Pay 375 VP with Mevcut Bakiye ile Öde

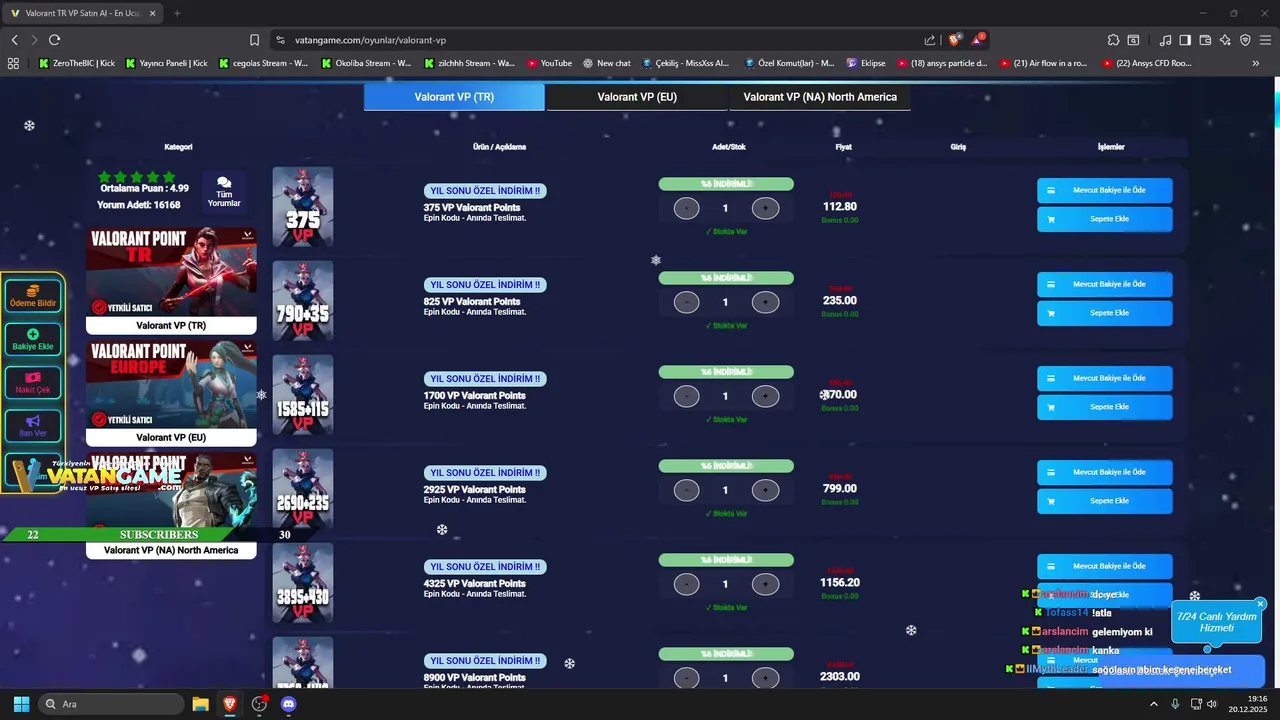pos(1105,190)
